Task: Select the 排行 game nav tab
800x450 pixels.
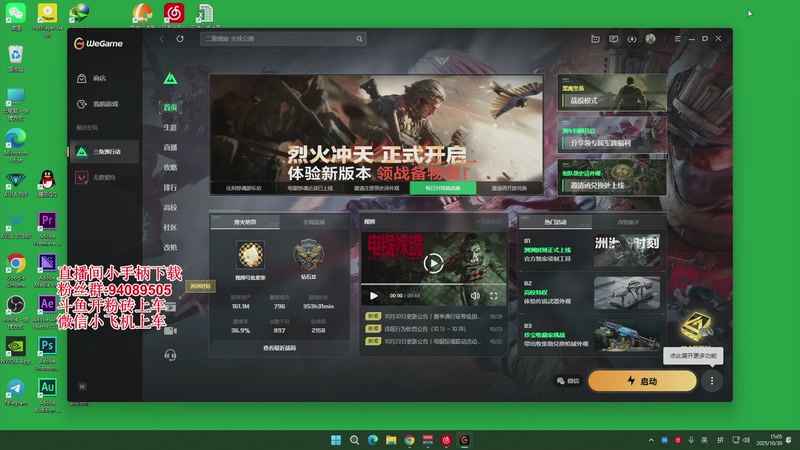Action: coord(170,187)
